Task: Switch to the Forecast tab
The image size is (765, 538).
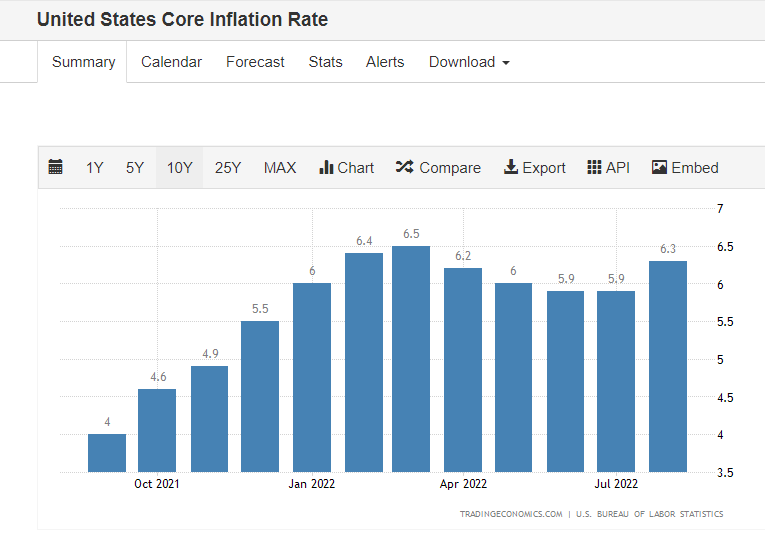Action: [255, 62]
